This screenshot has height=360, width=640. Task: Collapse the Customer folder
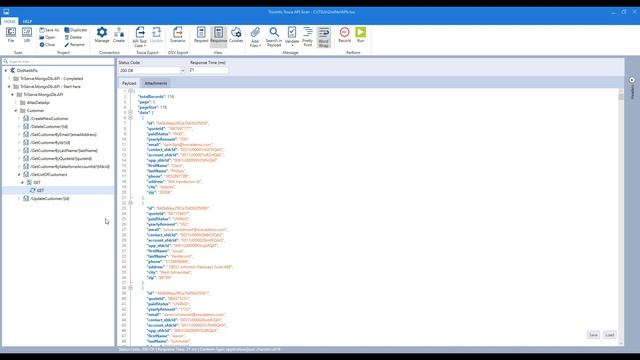[x=16, y=111]
